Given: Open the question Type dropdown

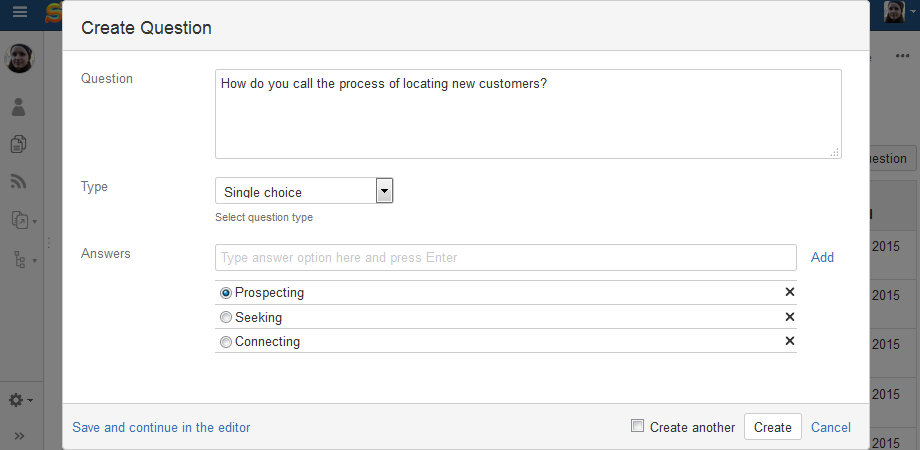Looking at the screenshot, I should point(304,191).
